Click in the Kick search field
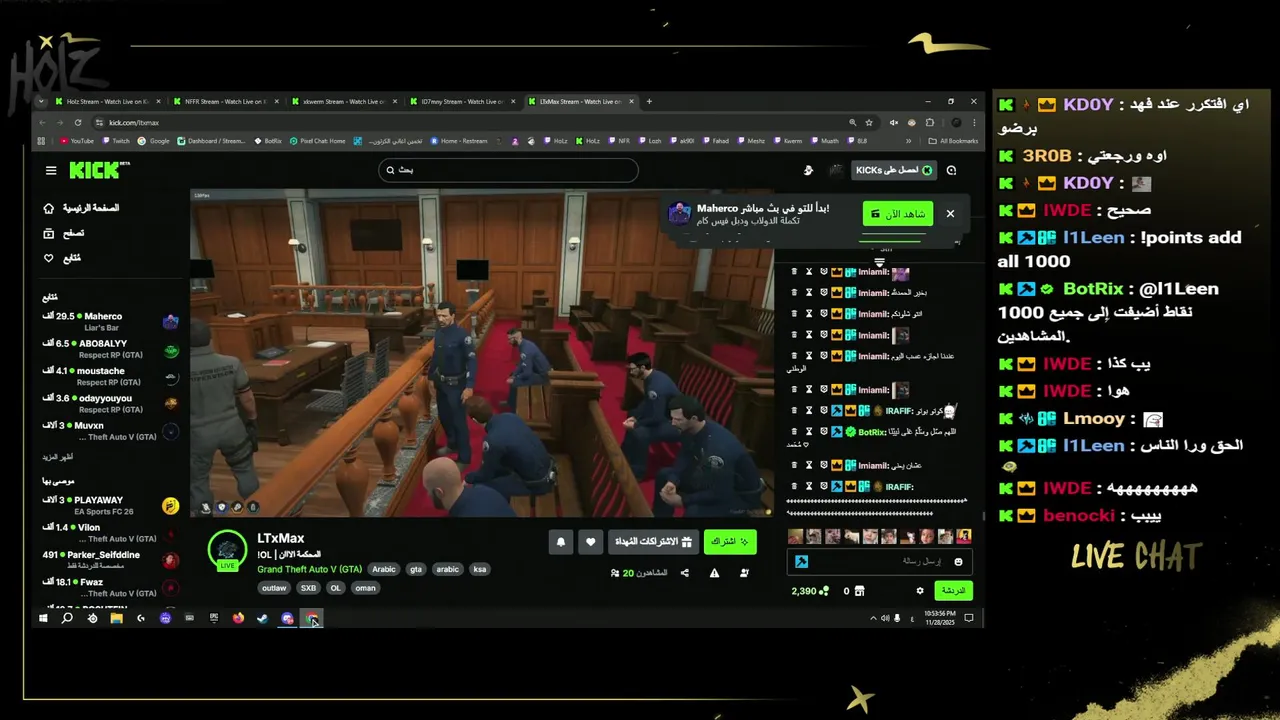This screenshot has width=1280, height=720. [x=508, y=170]
